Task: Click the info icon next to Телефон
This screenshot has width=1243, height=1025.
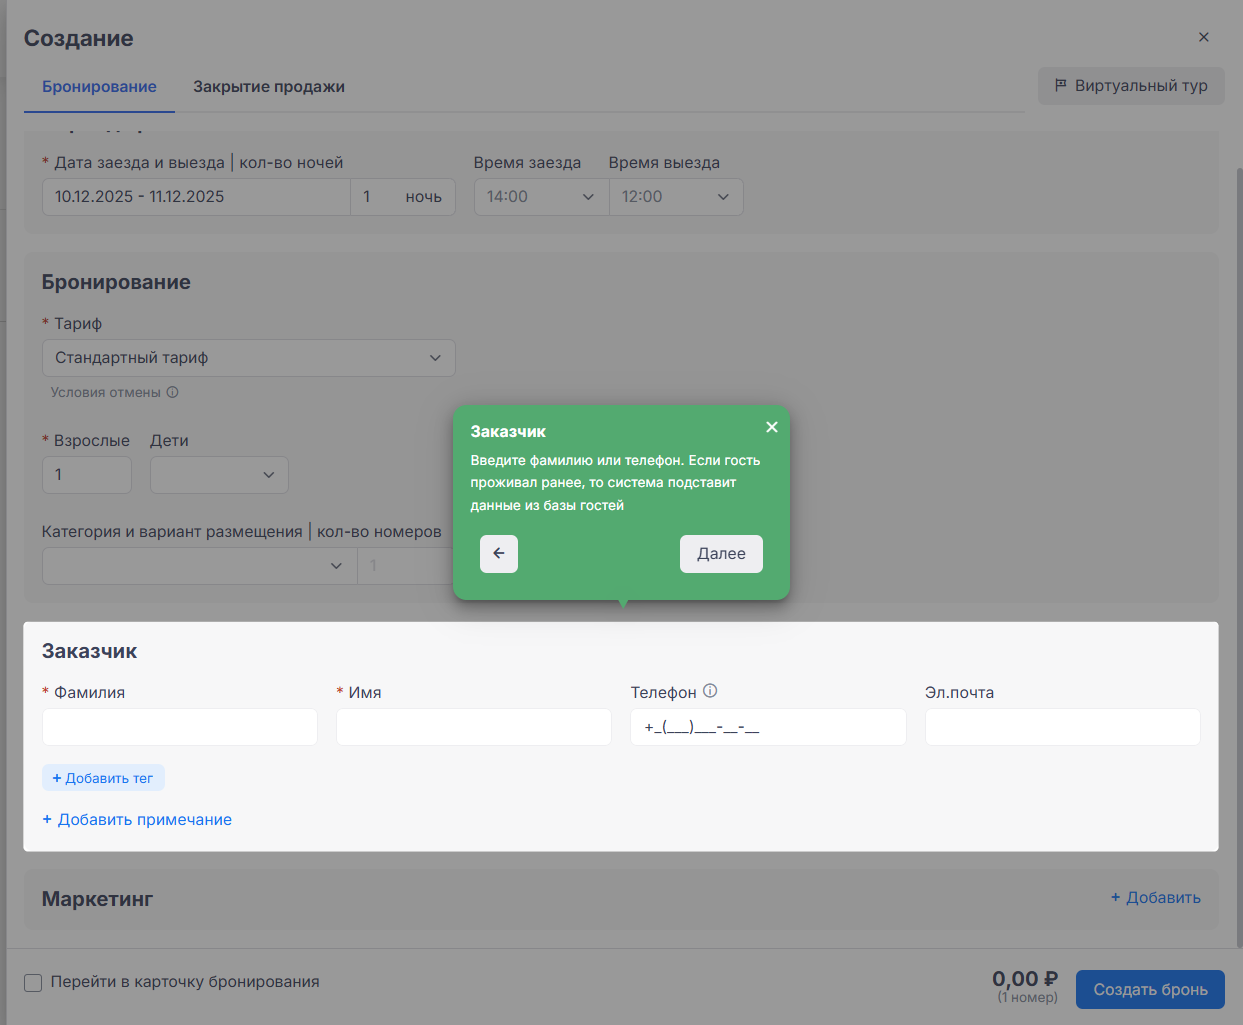Action: click(710, 691)
